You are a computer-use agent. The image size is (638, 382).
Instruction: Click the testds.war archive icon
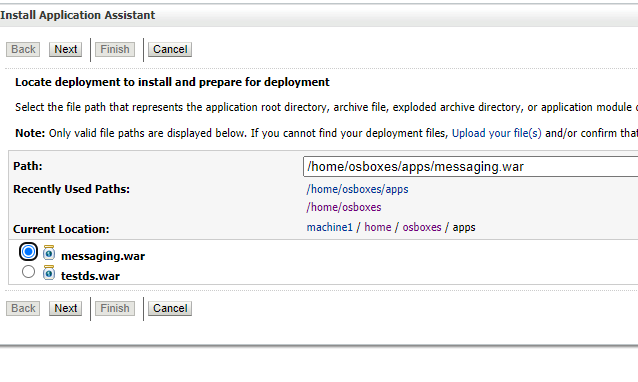[x=49, y=273]
